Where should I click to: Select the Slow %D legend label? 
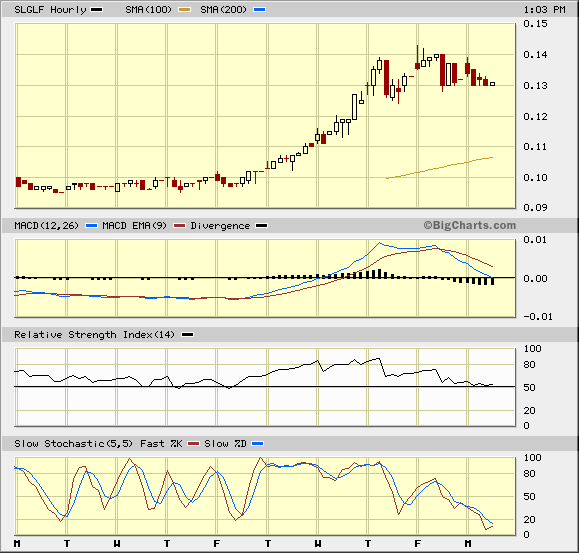click(x=225, y=444)
